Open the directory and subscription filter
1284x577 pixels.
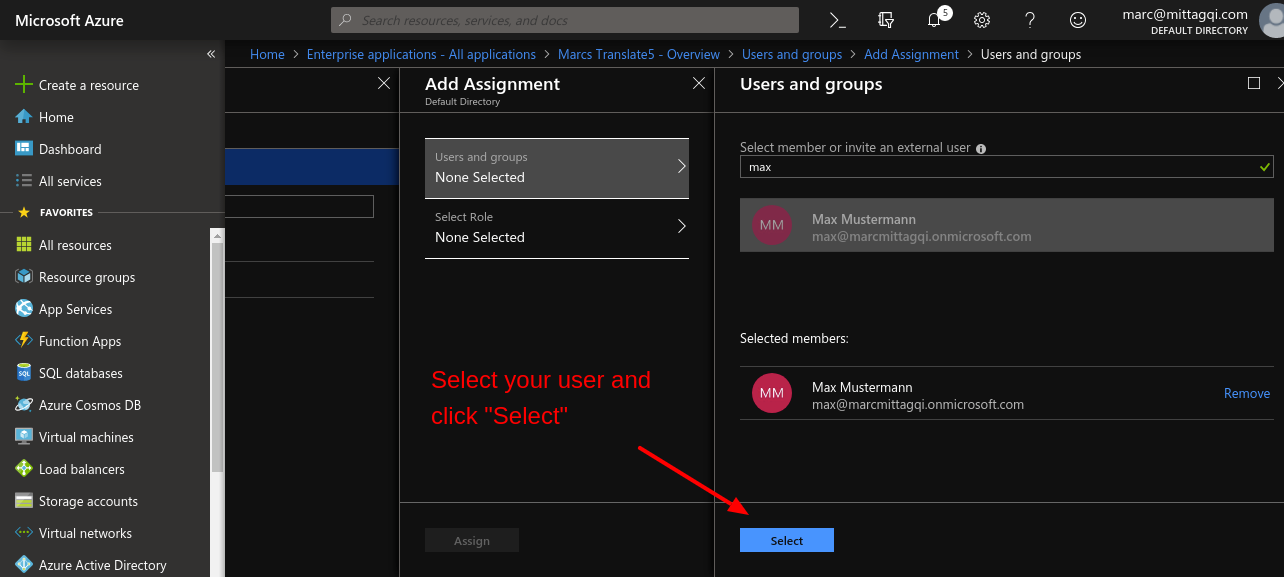click(885, 20)
